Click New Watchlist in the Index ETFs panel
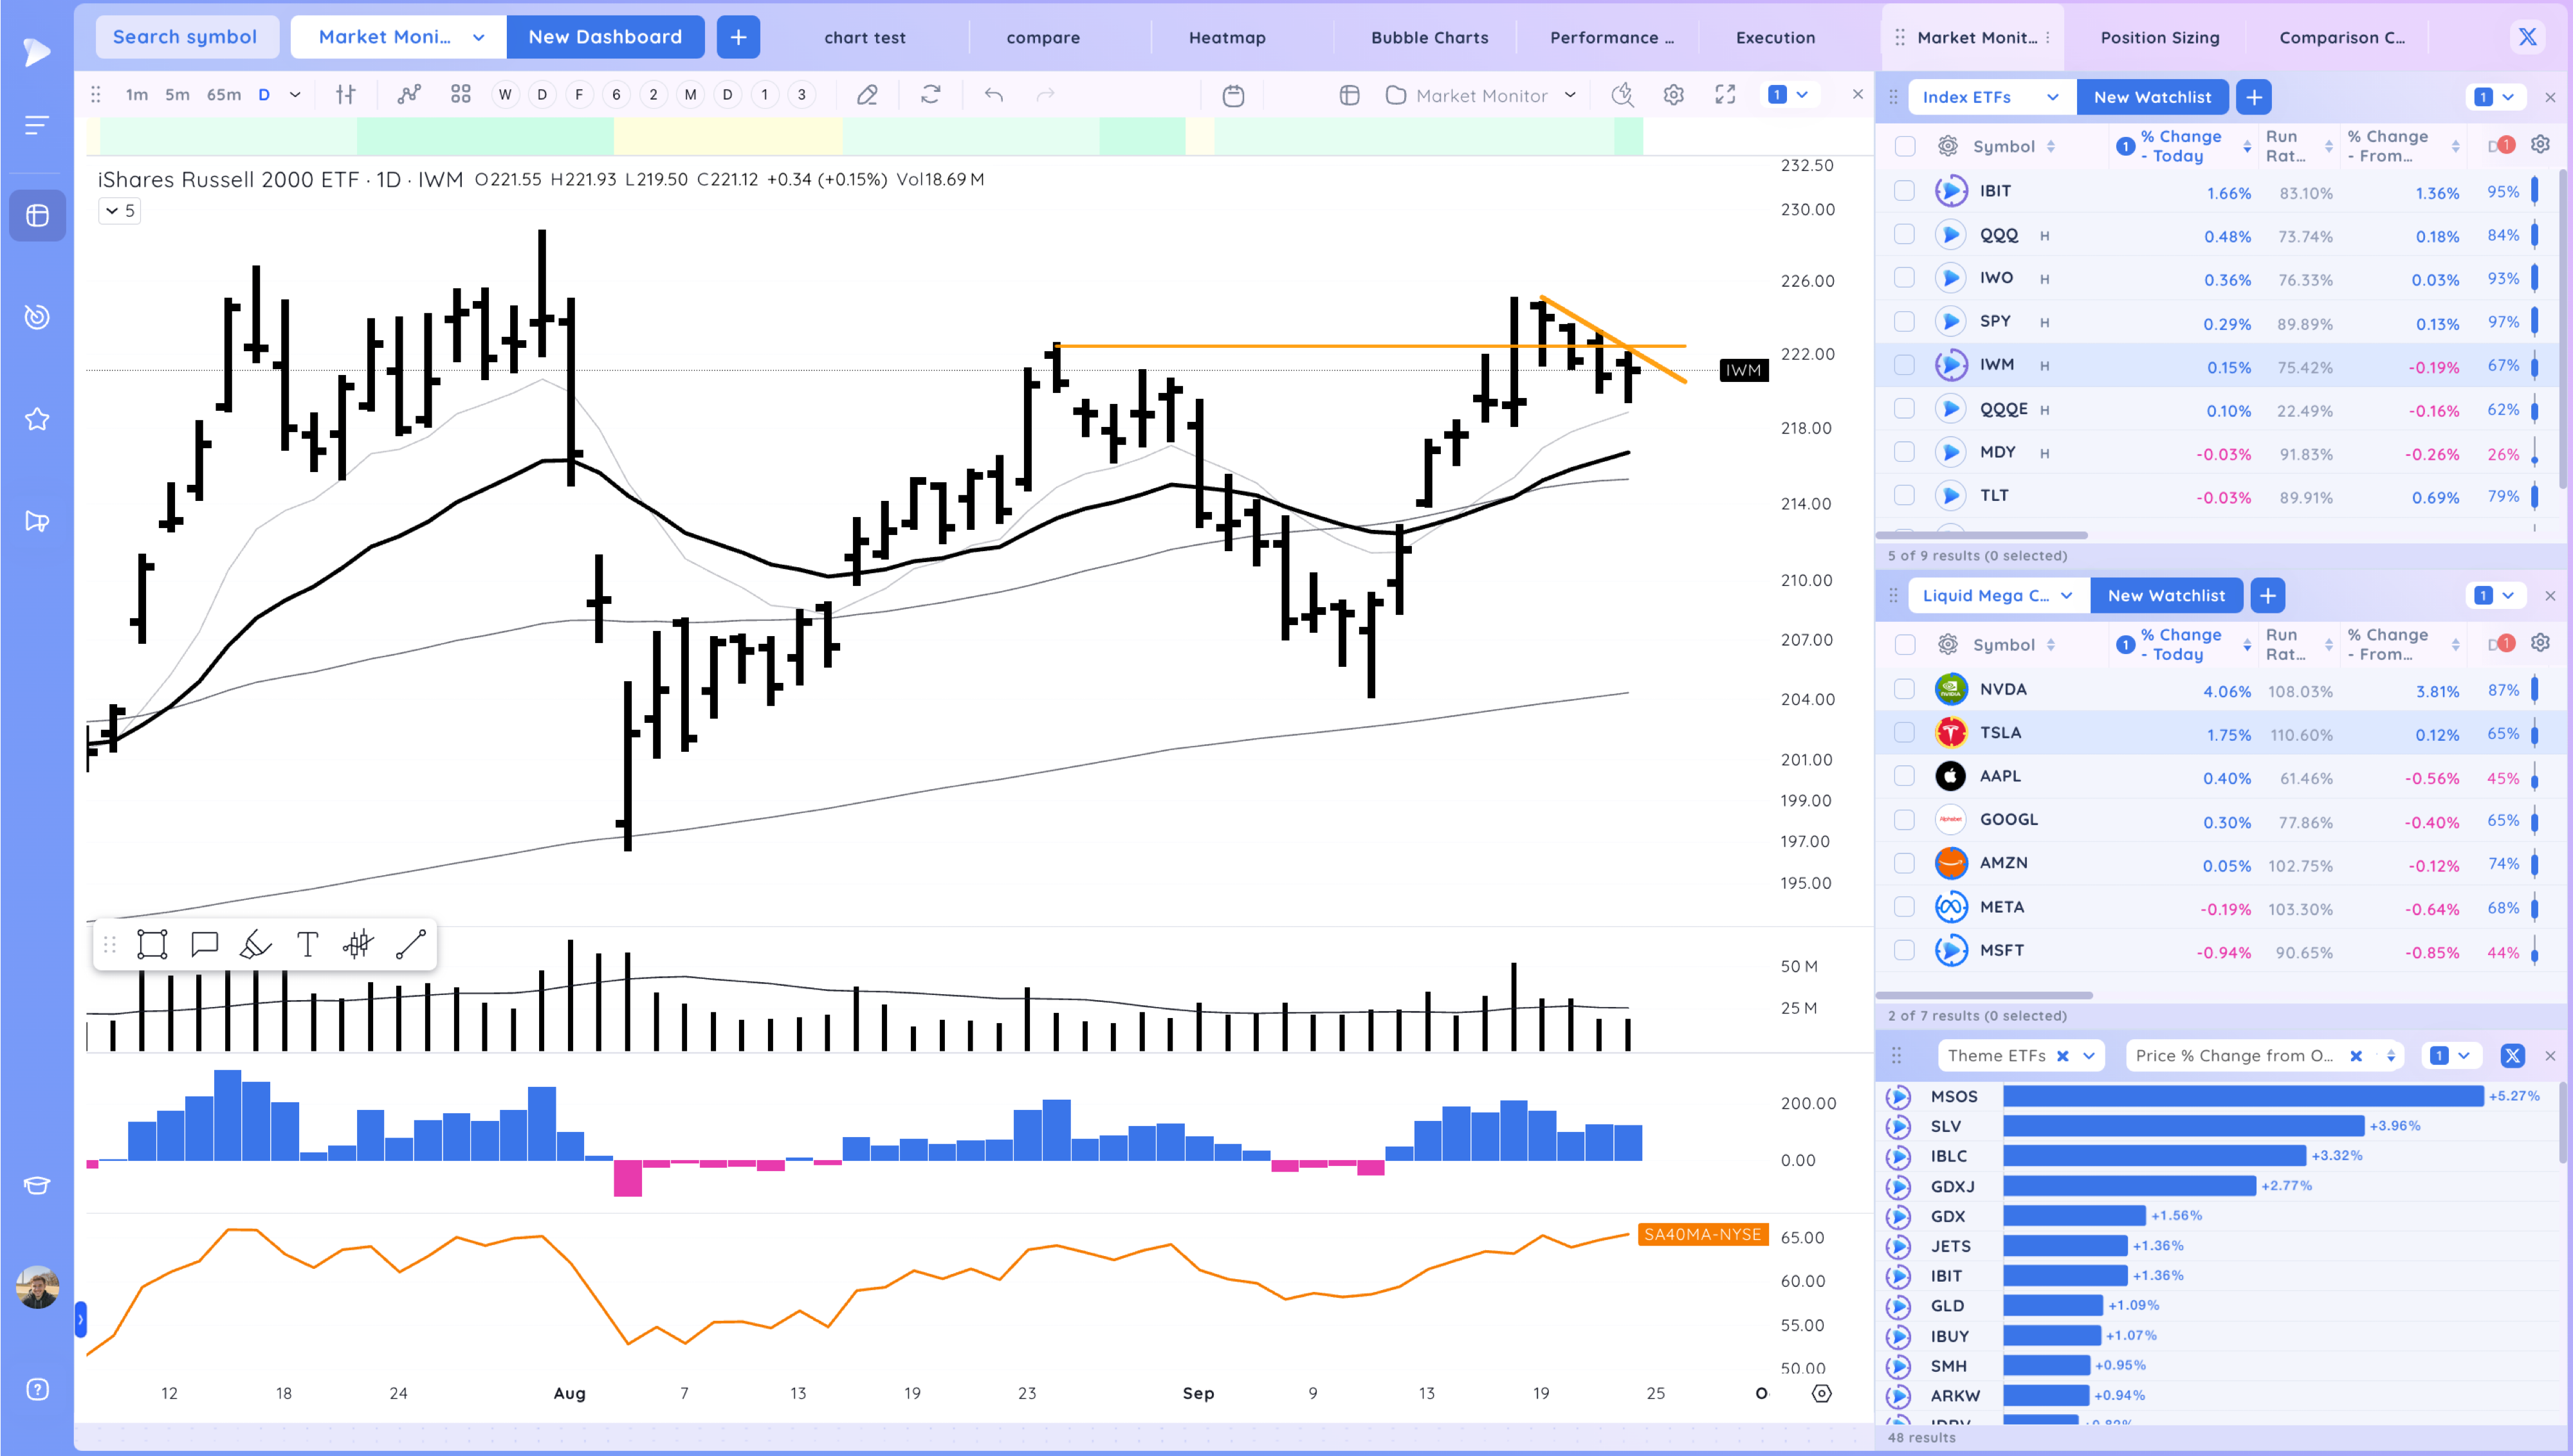 point(2152,96)
